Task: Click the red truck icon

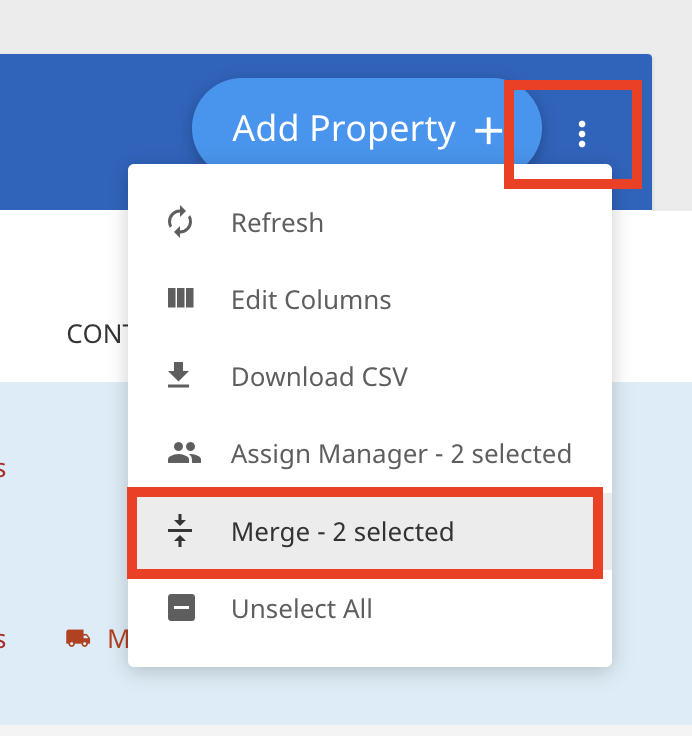Action: (x=78, y=638)
